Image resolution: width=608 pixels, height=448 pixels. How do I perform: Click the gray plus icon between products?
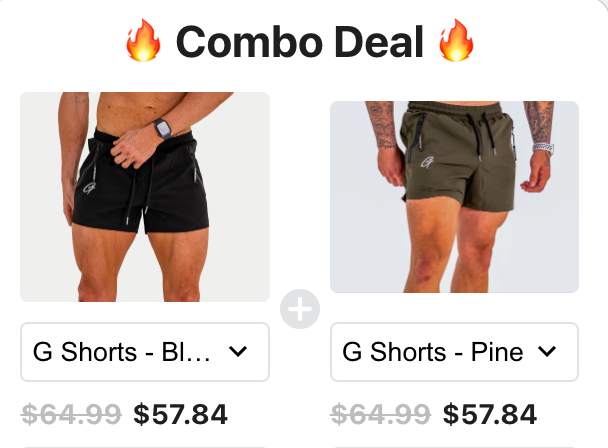pos(300,309)
